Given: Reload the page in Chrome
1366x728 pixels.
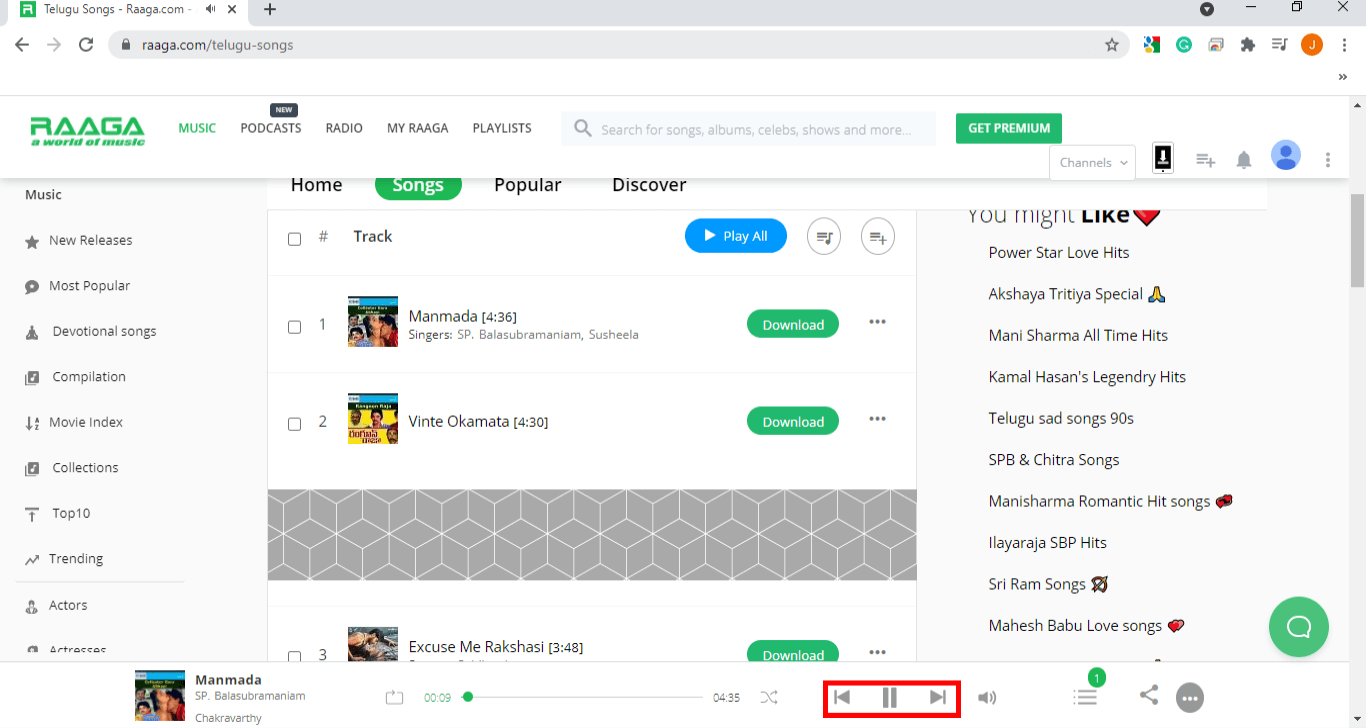Looking at the screenshot, I should [x=86, y=45].
